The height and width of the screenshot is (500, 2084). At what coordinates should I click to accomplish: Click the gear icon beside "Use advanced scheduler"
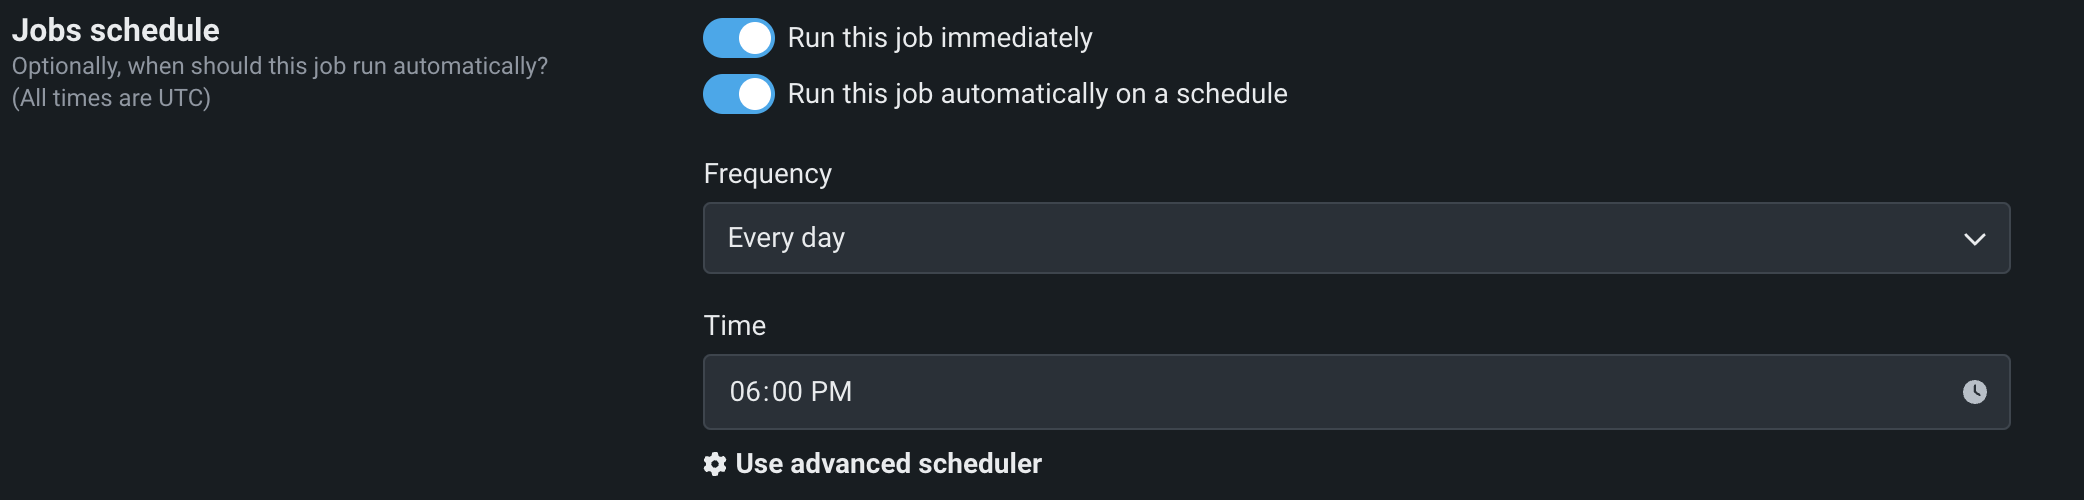point(715,464)
